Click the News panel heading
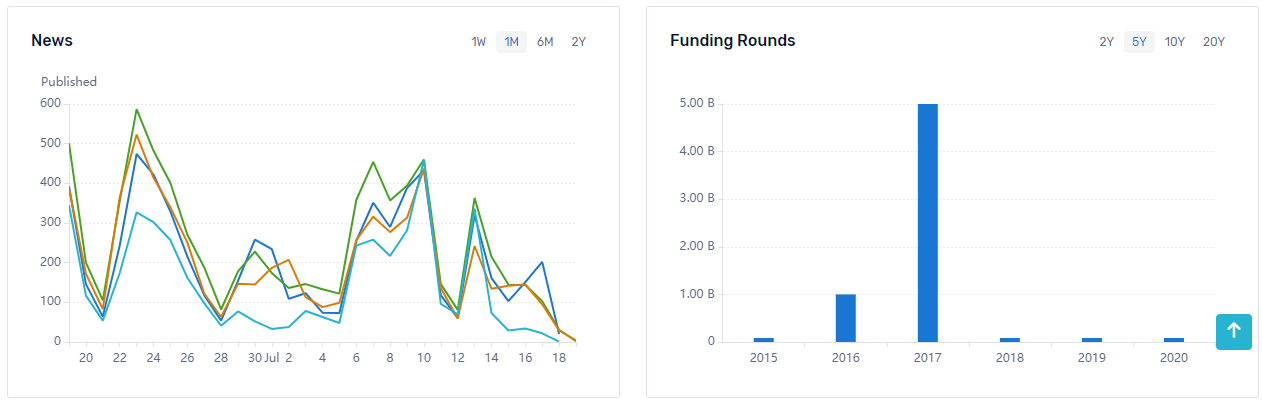 tap(52, 41)
